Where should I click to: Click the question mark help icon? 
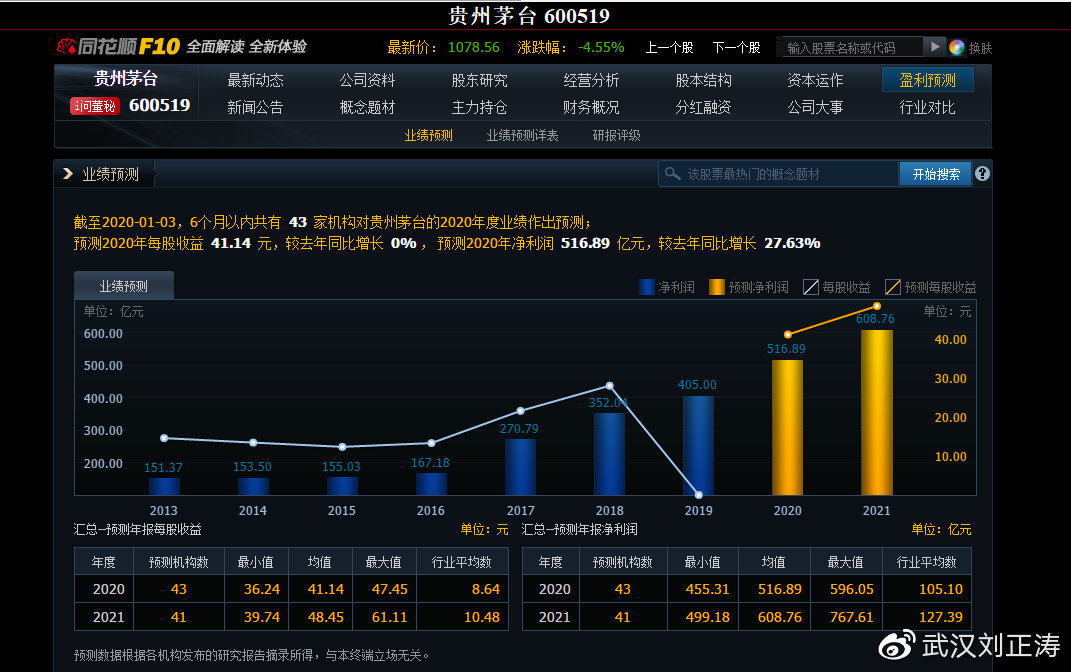pos(981,173)
